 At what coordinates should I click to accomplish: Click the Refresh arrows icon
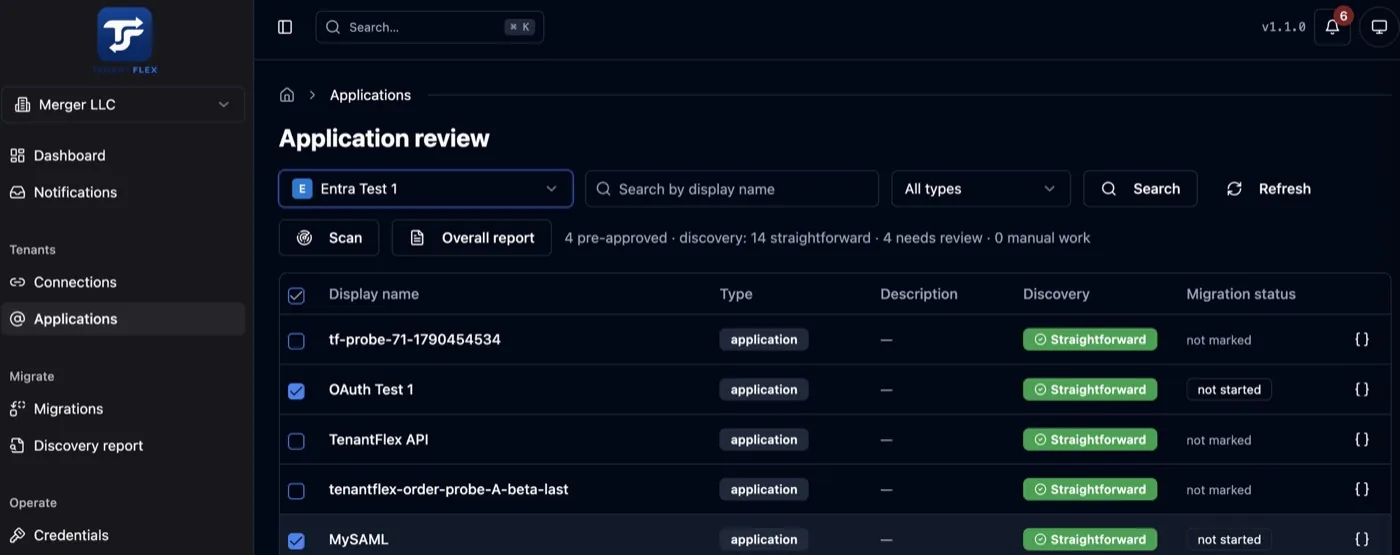coord(1234,189)
